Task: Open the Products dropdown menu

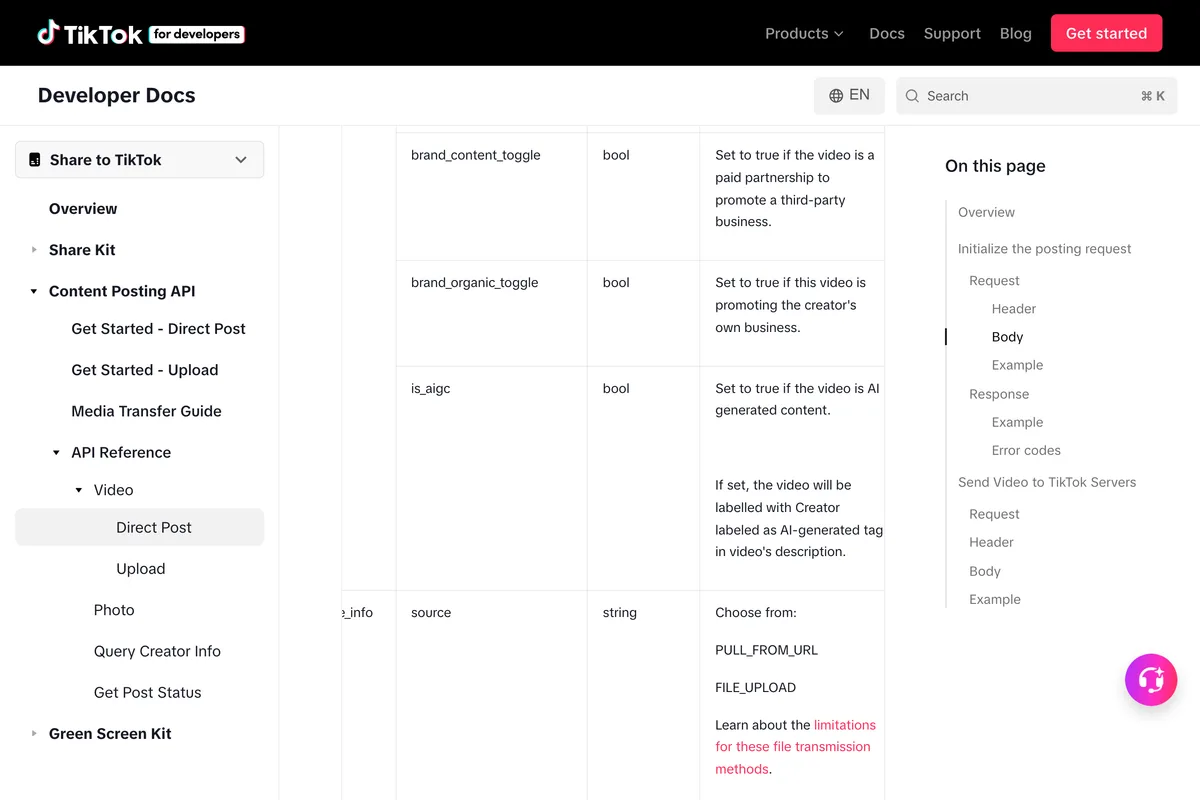Action: (804, 33)
